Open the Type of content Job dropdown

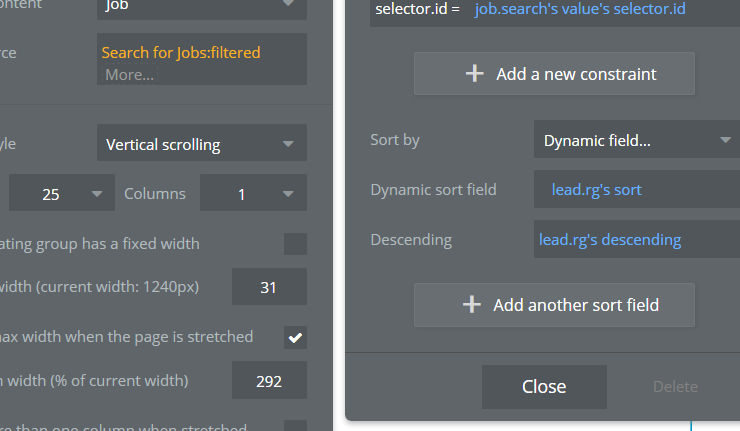tap(202, 8)
